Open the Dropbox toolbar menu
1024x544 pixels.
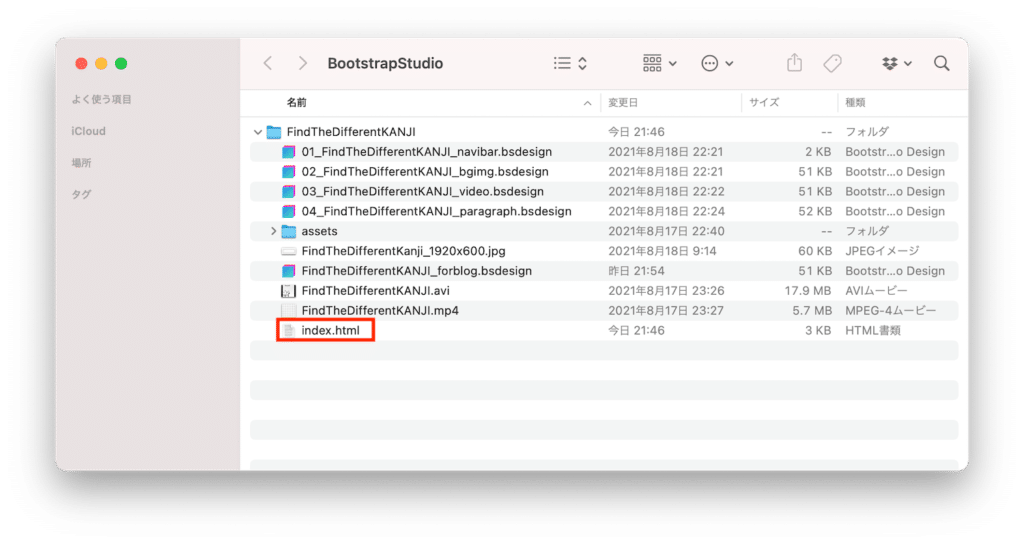click(897, 63)
